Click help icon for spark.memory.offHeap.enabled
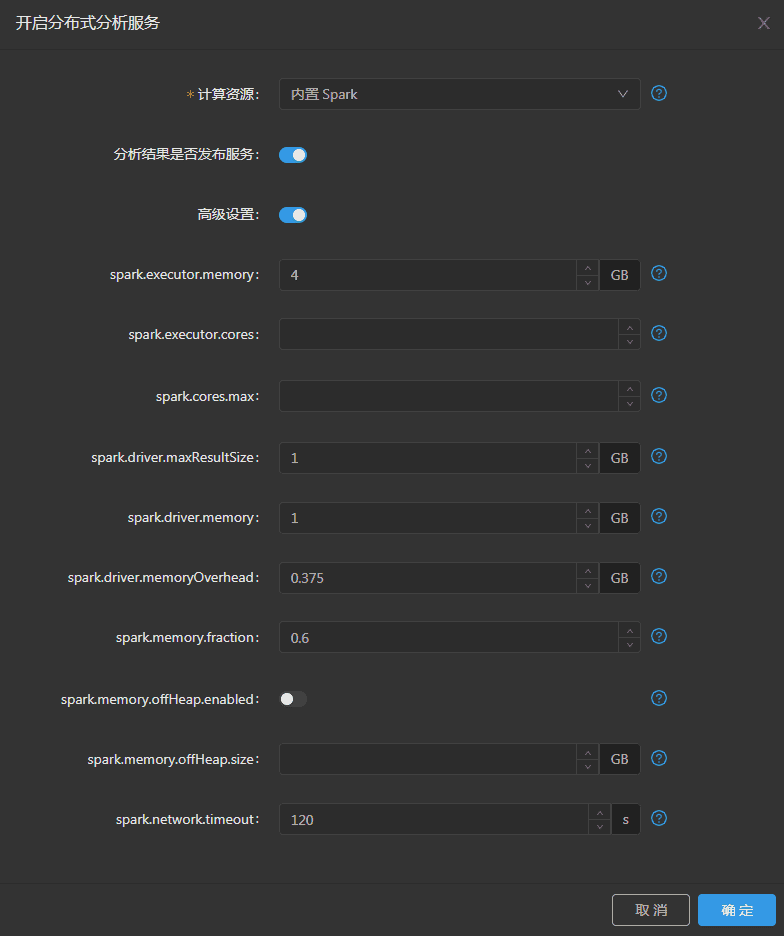Image resolution: width=784 pixels, height=936 pixels. point(659,698)
